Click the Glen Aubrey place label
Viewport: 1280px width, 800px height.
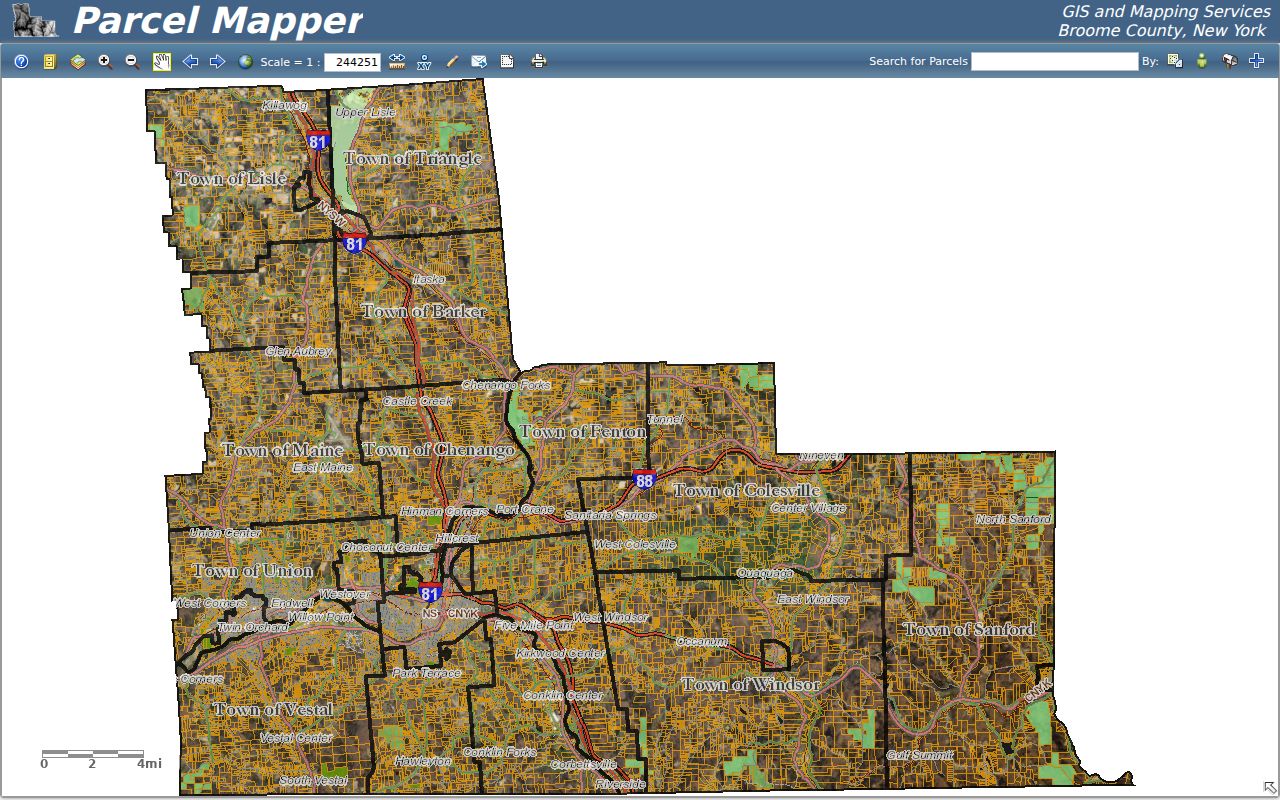298,351
